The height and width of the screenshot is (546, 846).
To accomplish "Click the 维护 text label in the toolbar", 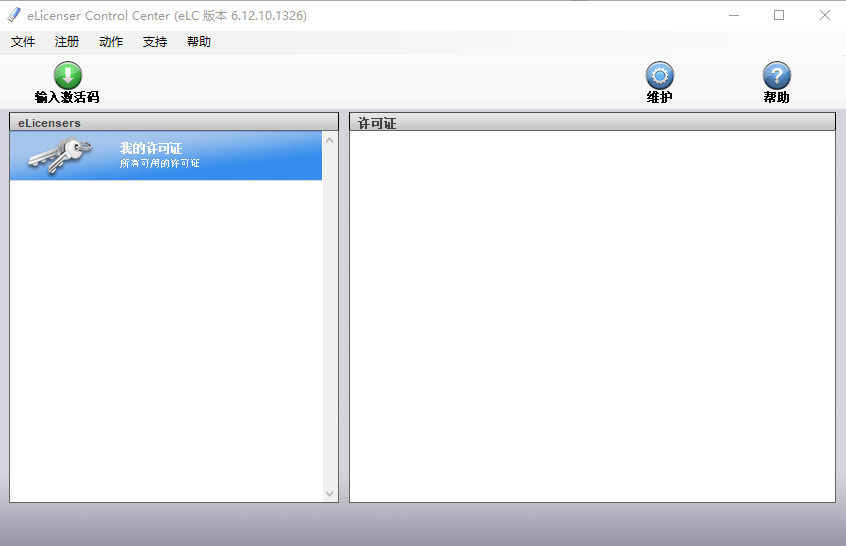I will click(x=659, y=98).
